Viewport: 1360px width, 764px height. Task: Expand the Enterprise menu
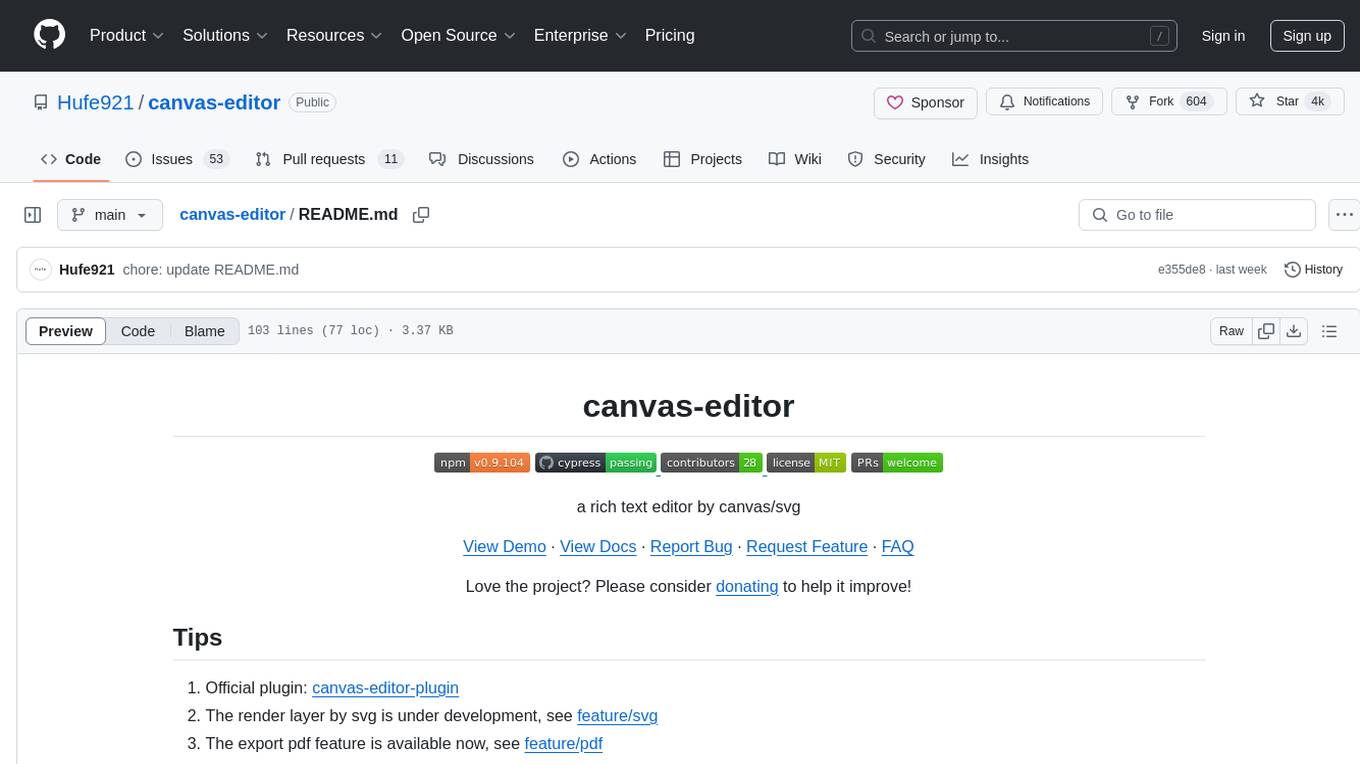click(x=580, y=35)
